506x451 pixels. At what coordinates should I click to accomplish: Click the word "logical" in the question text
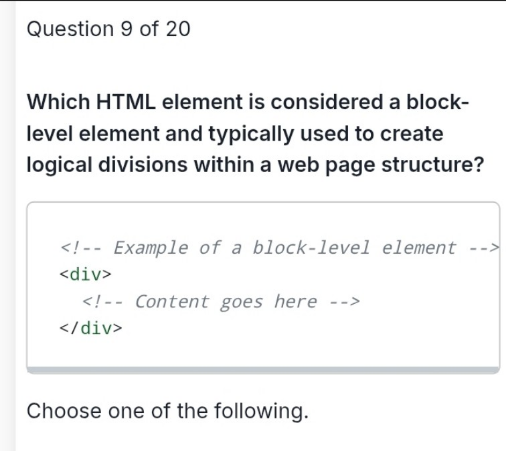click(59, 165)
